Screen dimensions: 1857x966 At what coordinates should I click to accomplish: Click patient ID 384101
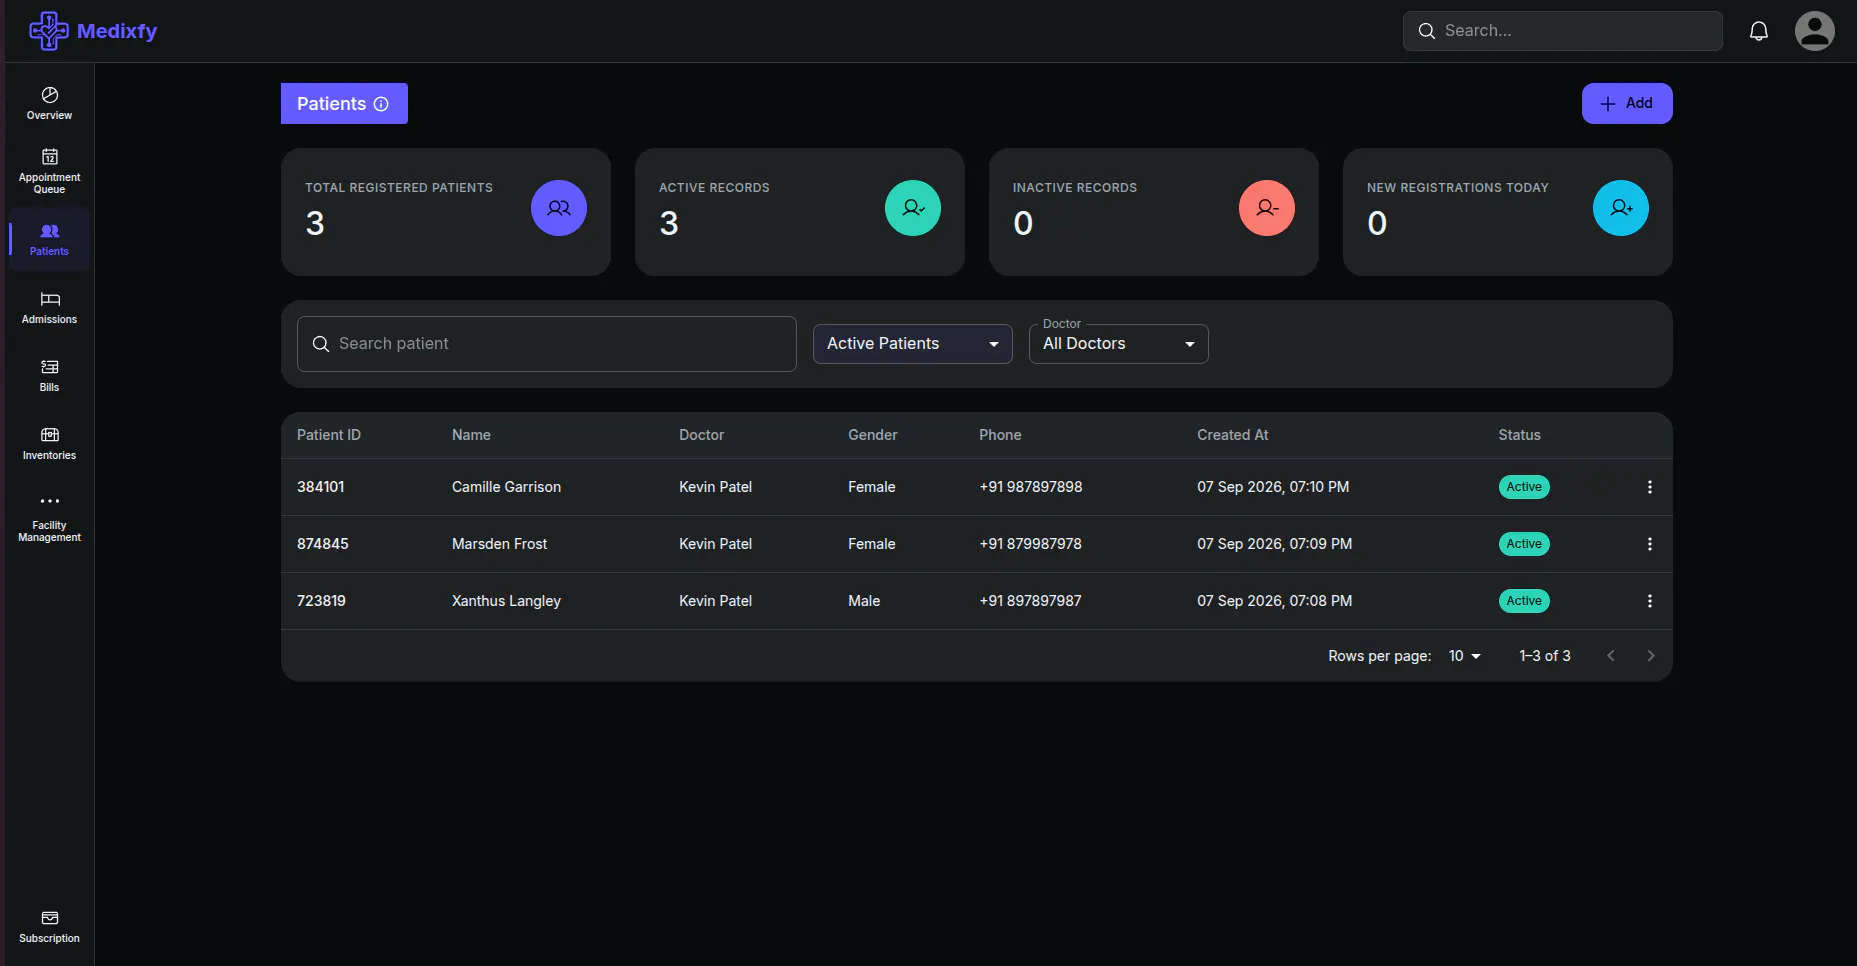321,487
